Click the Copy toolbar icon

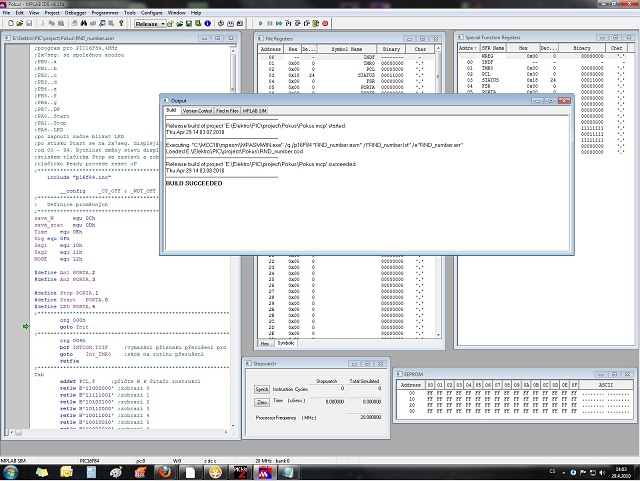(52, 23)
